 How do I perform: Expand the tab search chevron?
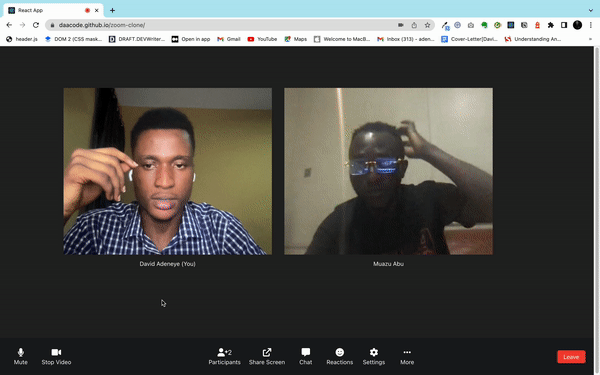coord(591,10)
